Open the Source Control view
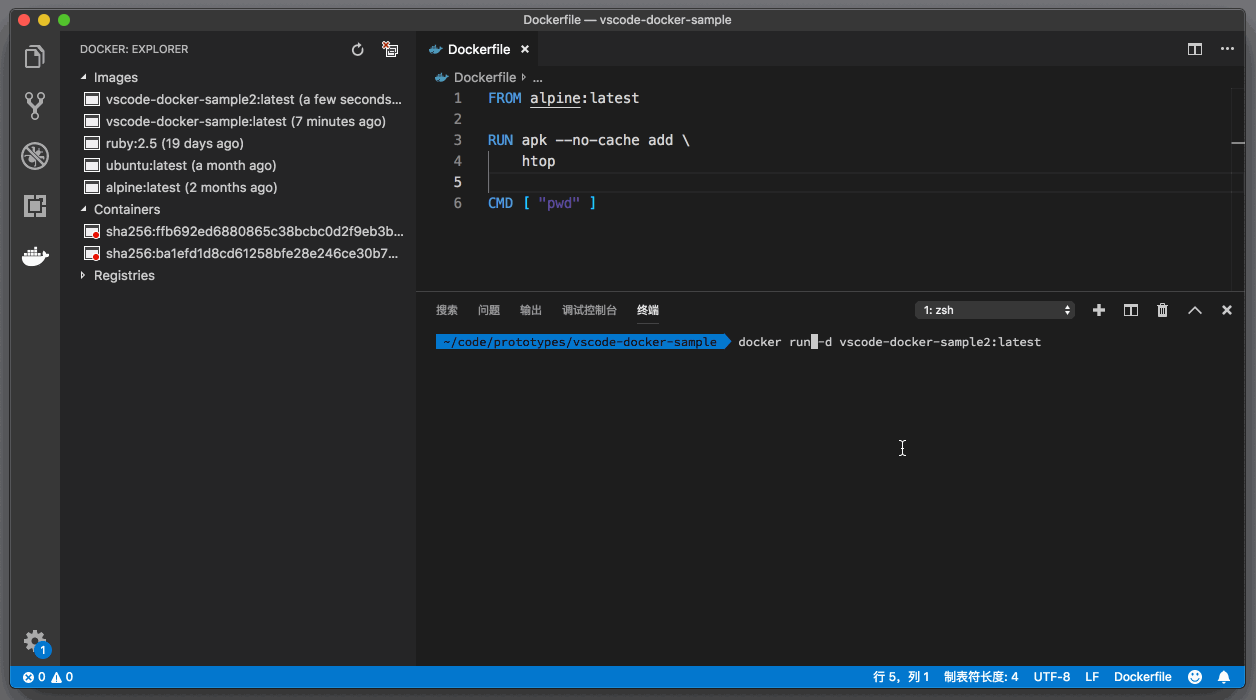 click(35, 106)
